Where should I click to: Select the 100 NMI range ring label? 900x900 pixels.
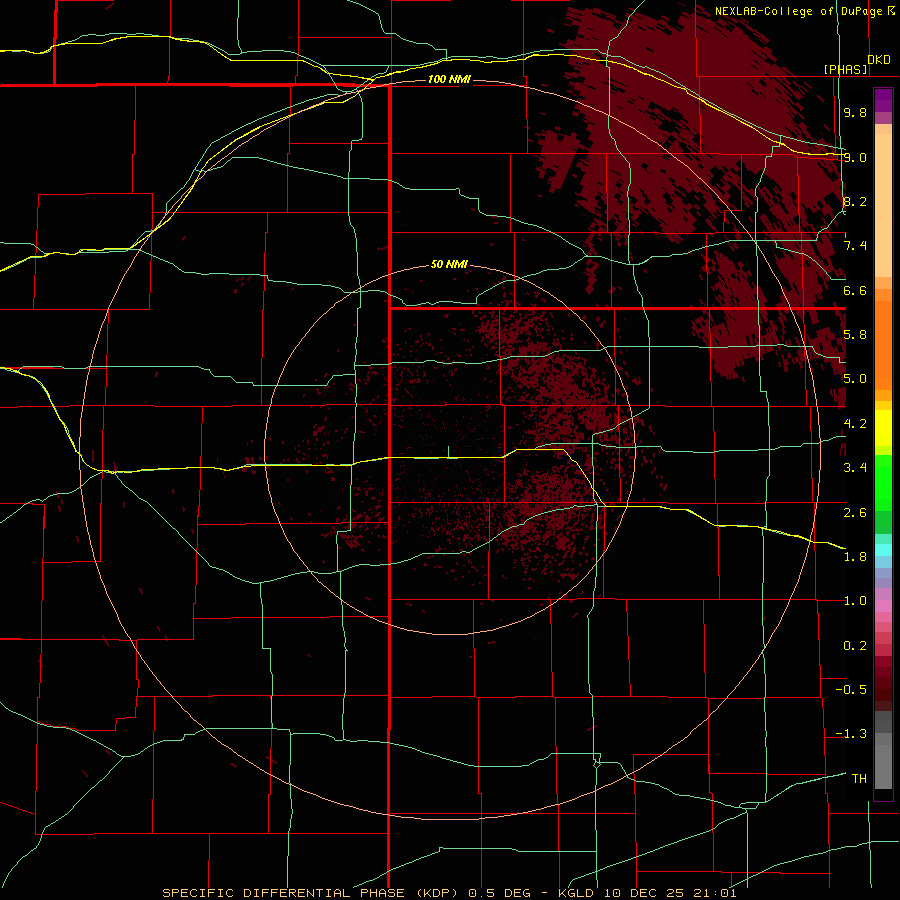[x=449, y=79]
